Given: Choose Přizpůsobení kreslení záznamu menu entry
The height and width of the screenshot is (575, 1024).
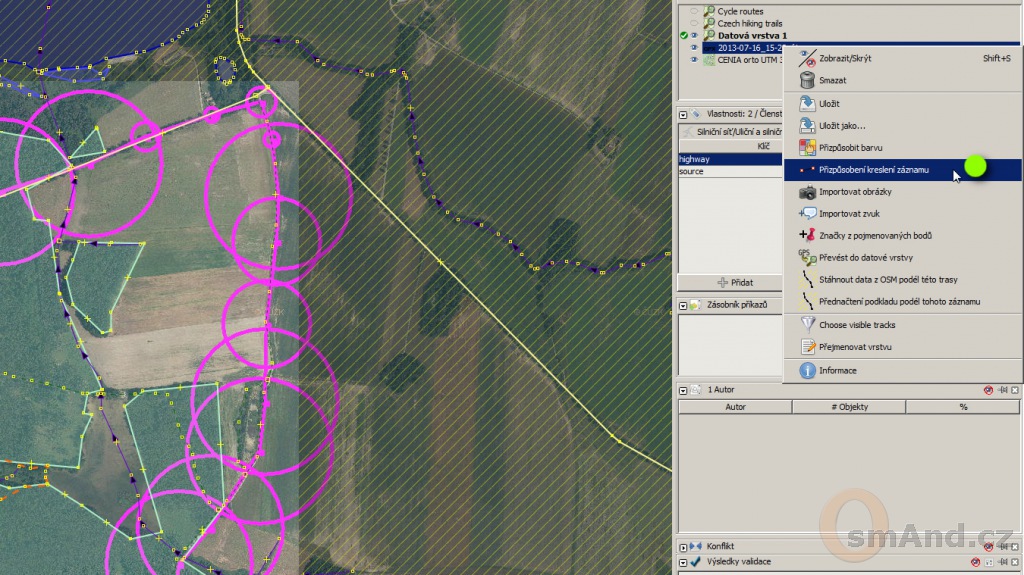Looking at the screenshot, I should tap(903, 170).
